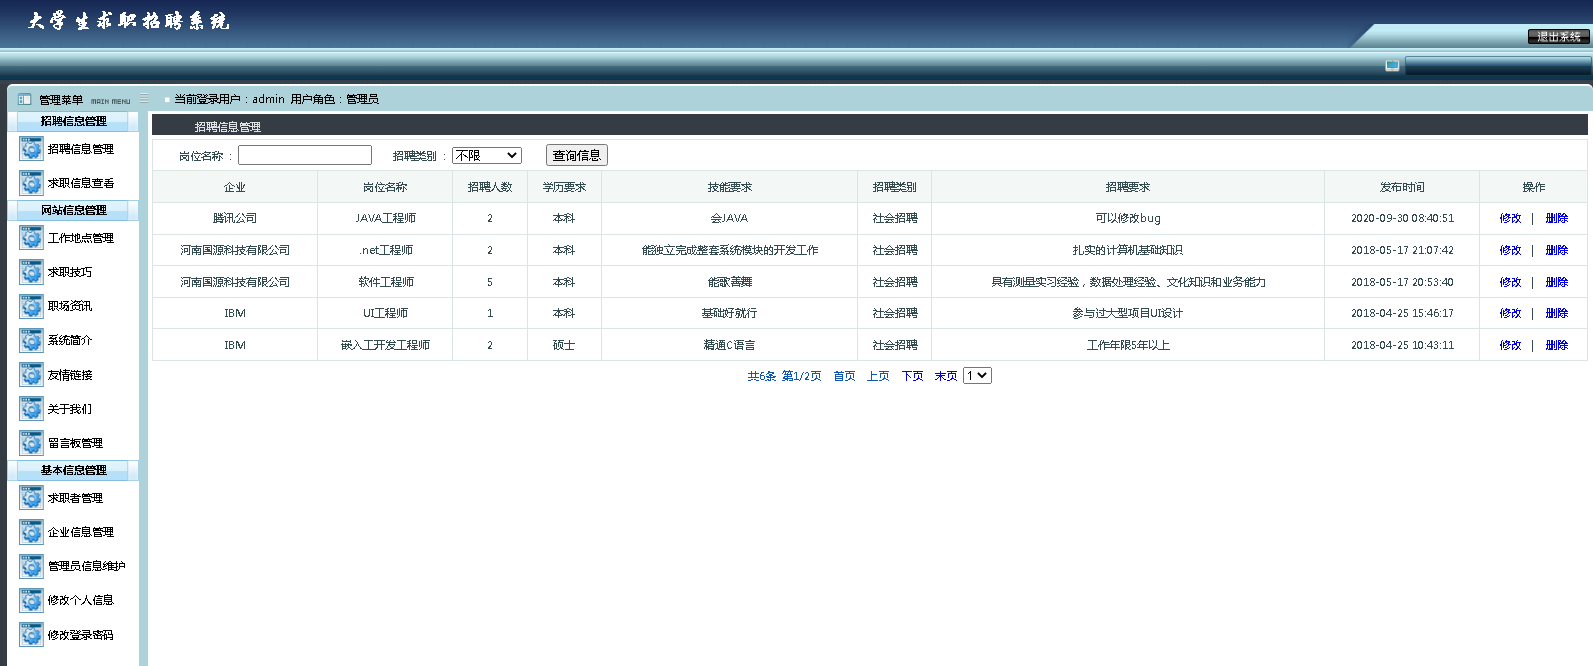Click the gear icon beside 管理员信息维护
This screenshot has width=1593, height=666.
click(31, 566)
